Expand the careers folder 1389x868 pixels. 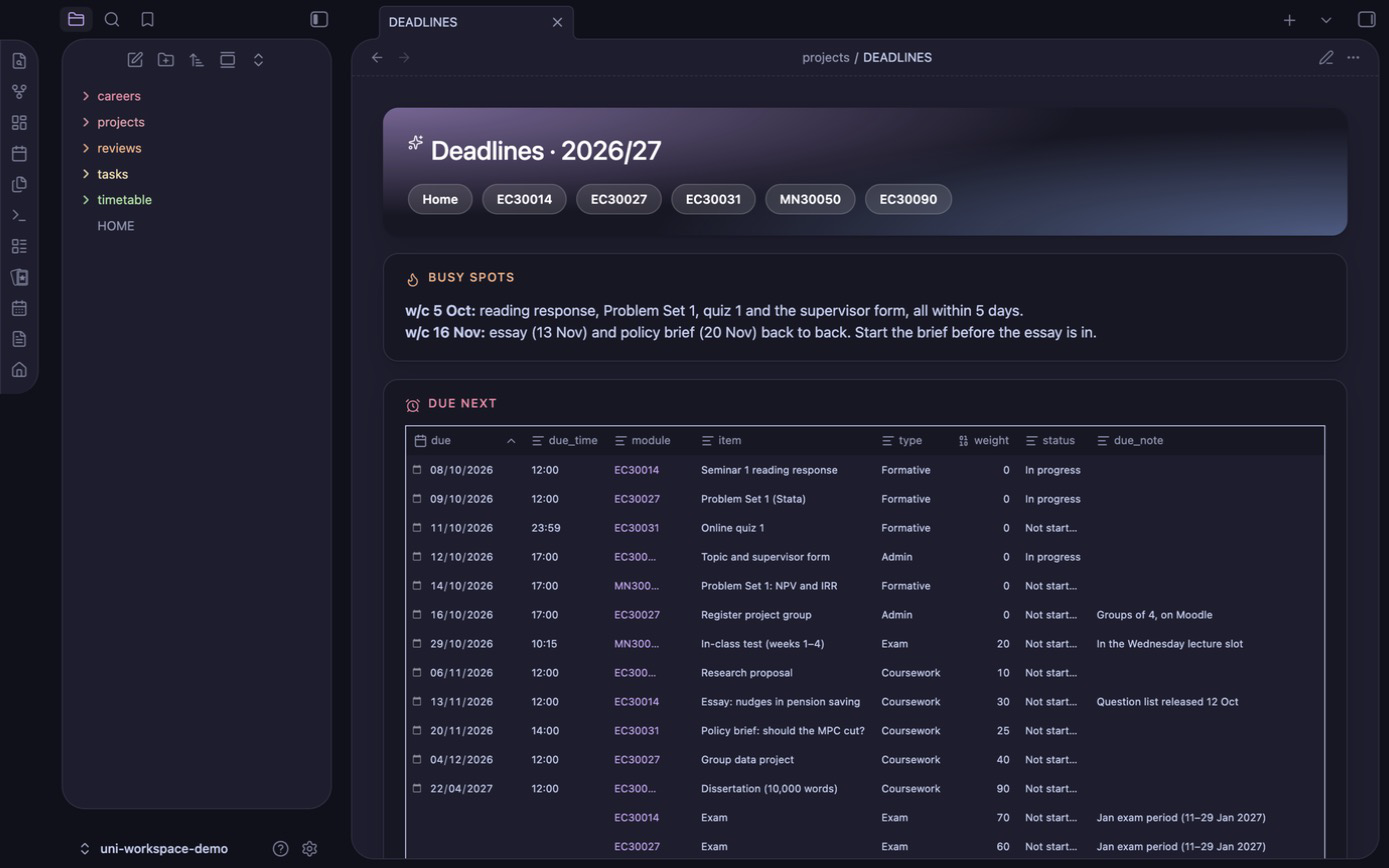point(119,96)
